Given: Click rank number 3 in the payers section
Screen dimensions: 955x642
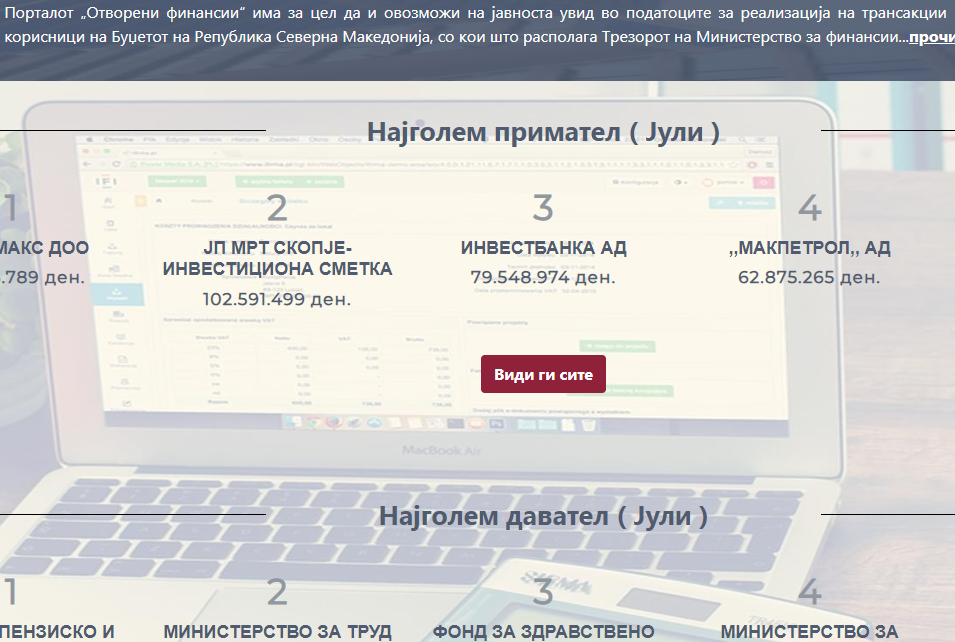Looking at the screenshot, I should tap(543, 593).
